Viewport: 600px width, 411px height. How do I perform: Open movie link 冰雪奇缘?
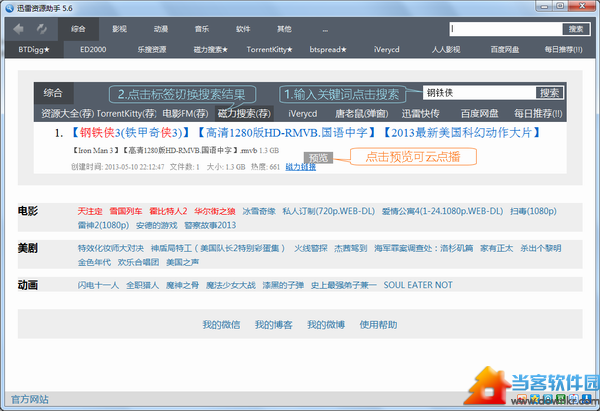pyautogui.click(x=259, y=211)
